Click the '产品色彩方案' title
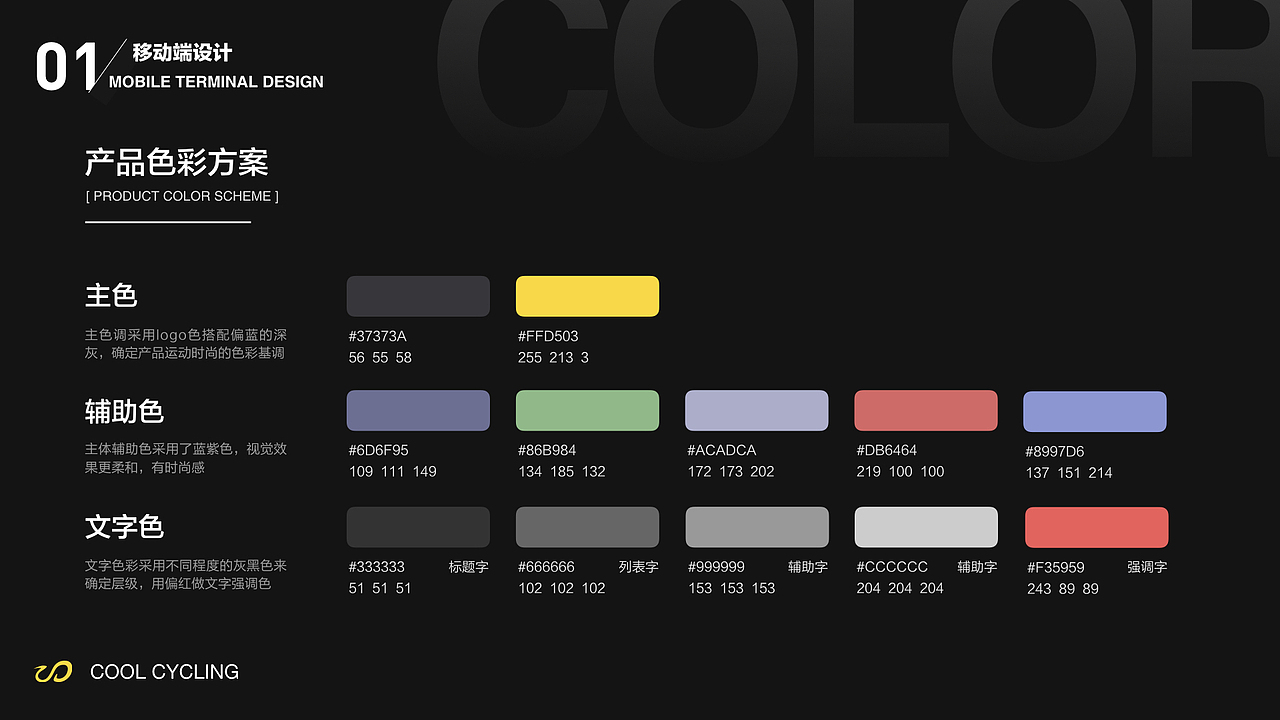This screenshot has width=1280, height=720. coord(177,162)
